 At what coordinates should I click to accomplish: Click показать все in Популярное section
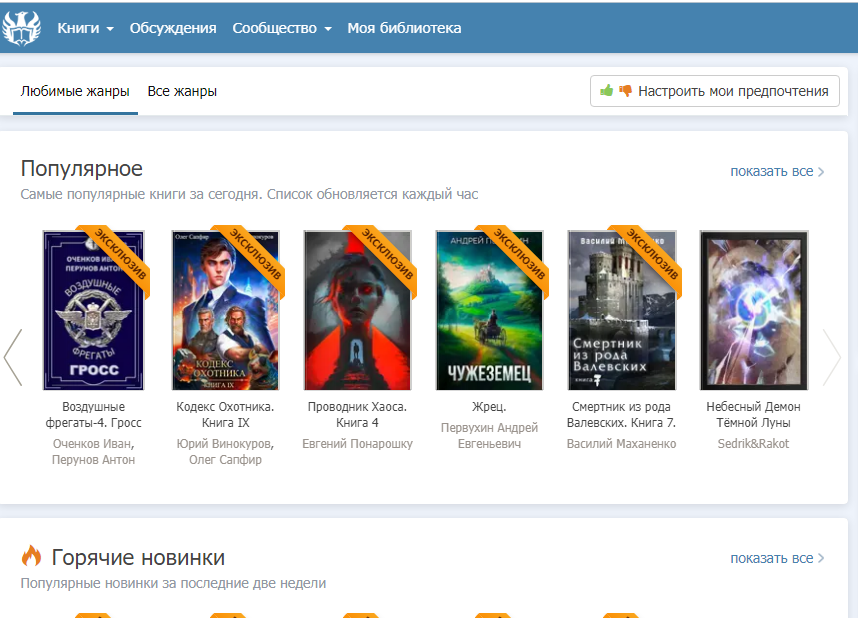pos(776,171)
